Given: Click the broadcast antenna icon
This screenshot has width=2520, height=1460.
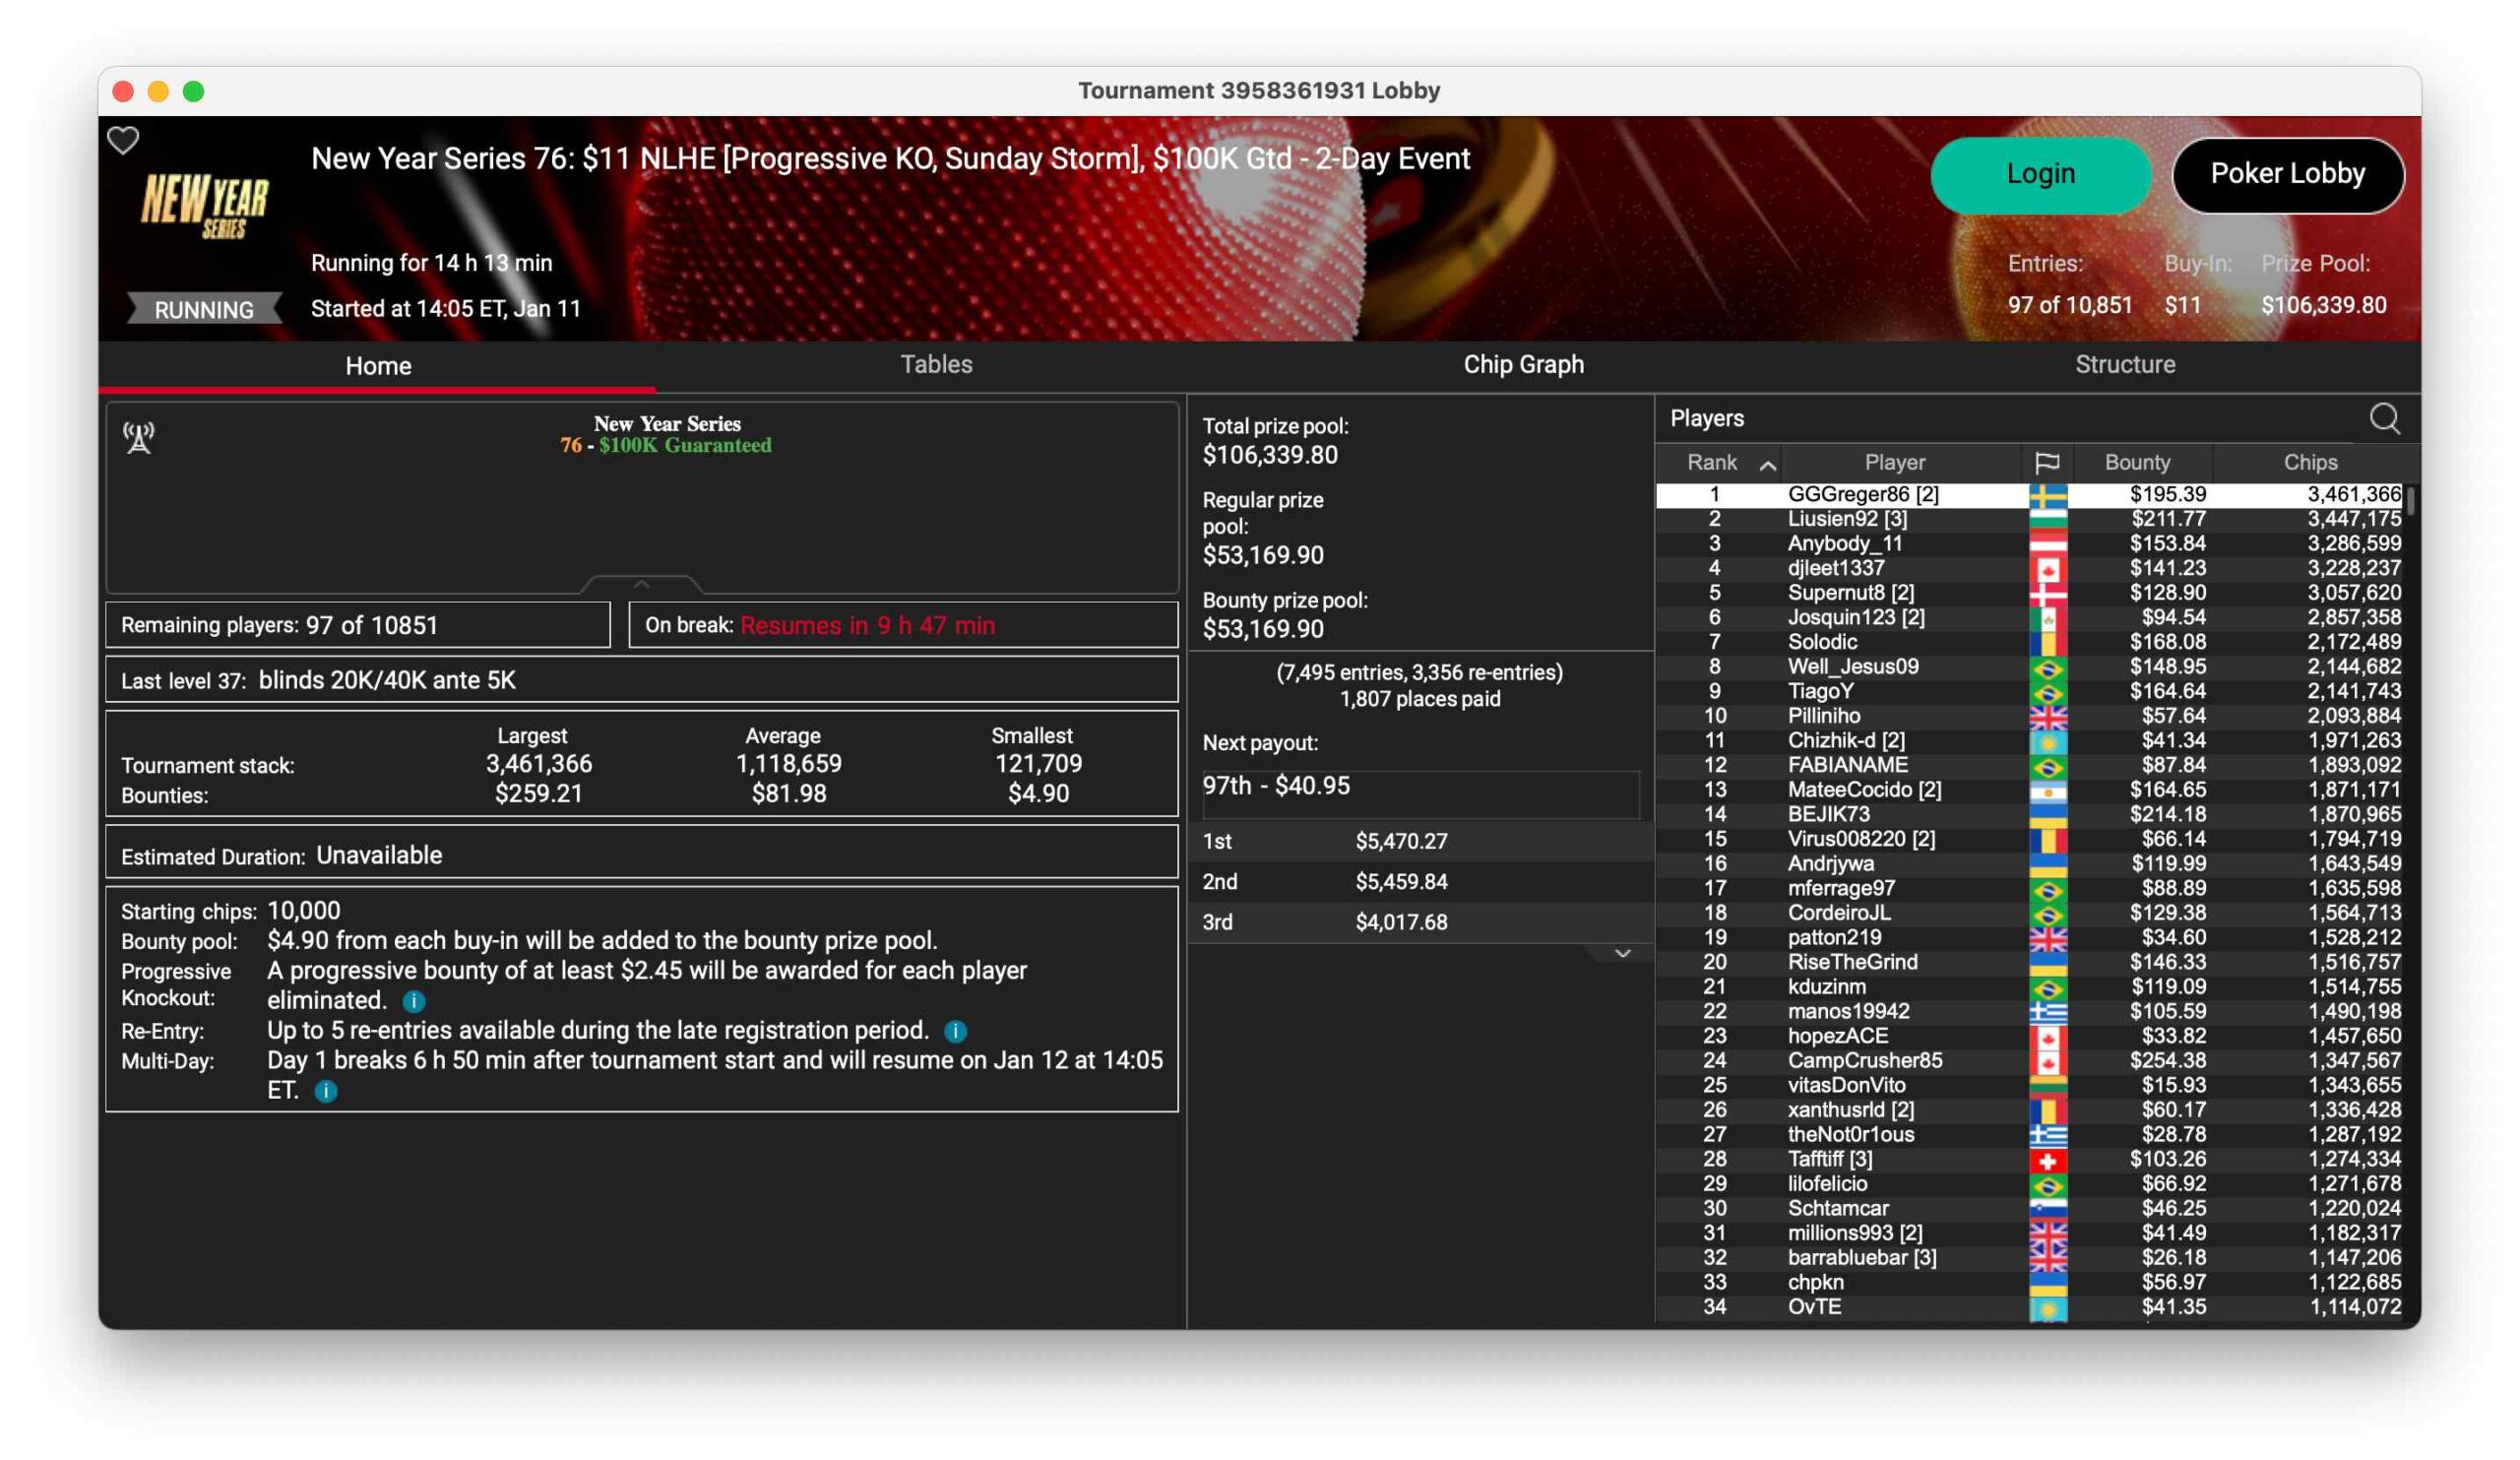Looking at the screenshot, I should click(139, 438).
